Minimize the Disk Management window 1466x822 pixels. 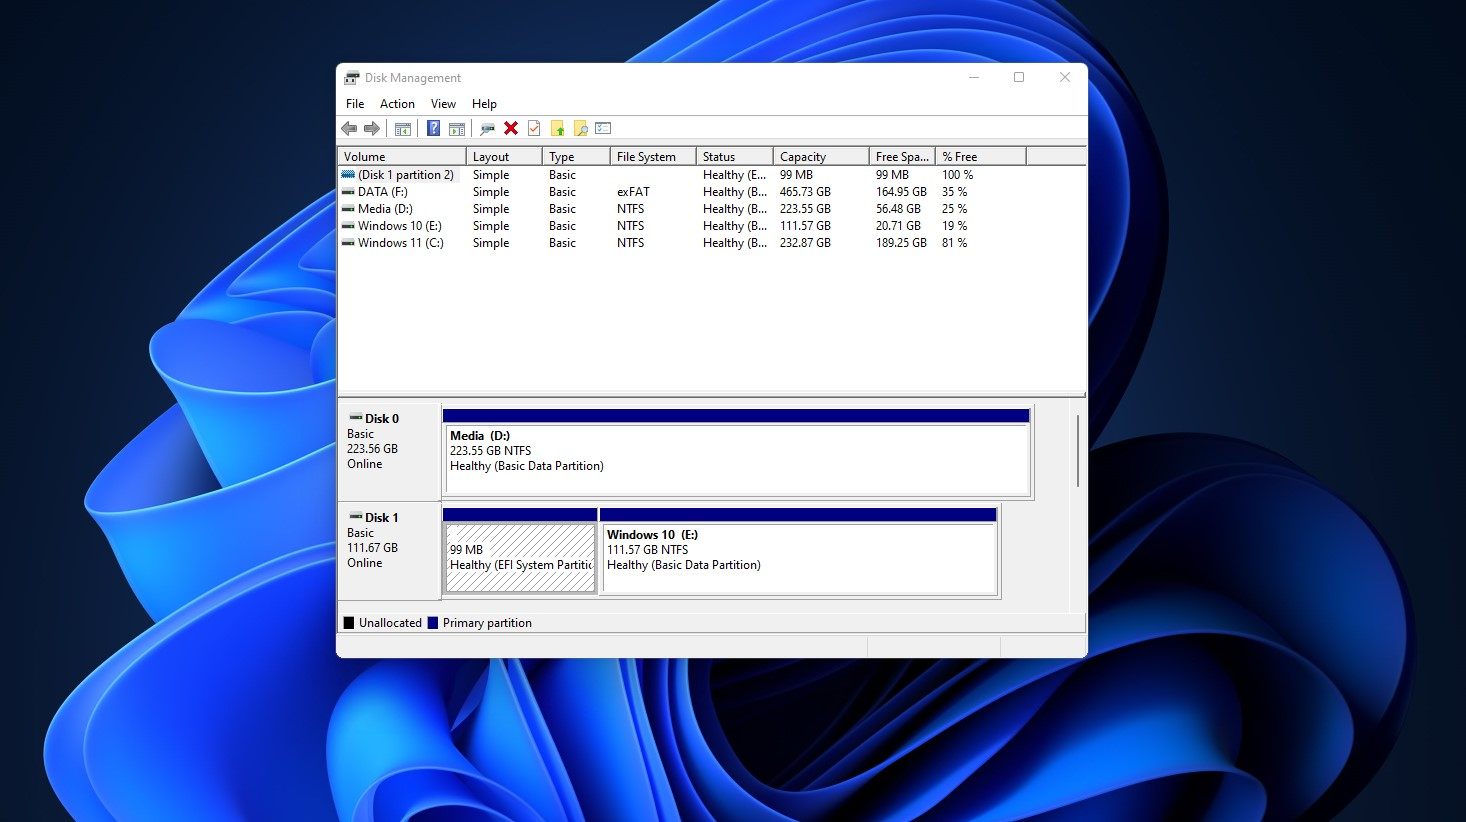coord(973,78)
